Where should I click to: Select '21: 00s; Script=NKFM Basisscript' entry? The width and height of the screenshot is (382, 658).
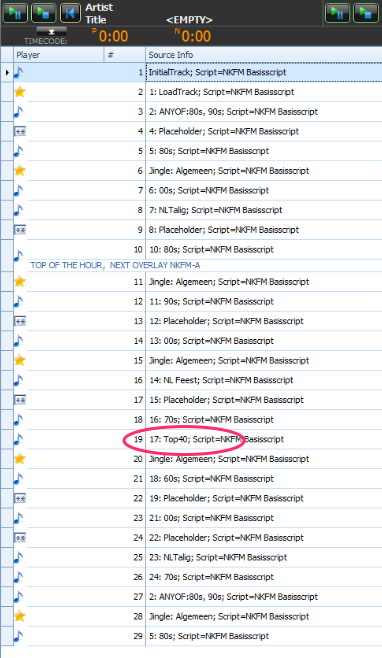point(211,518)
